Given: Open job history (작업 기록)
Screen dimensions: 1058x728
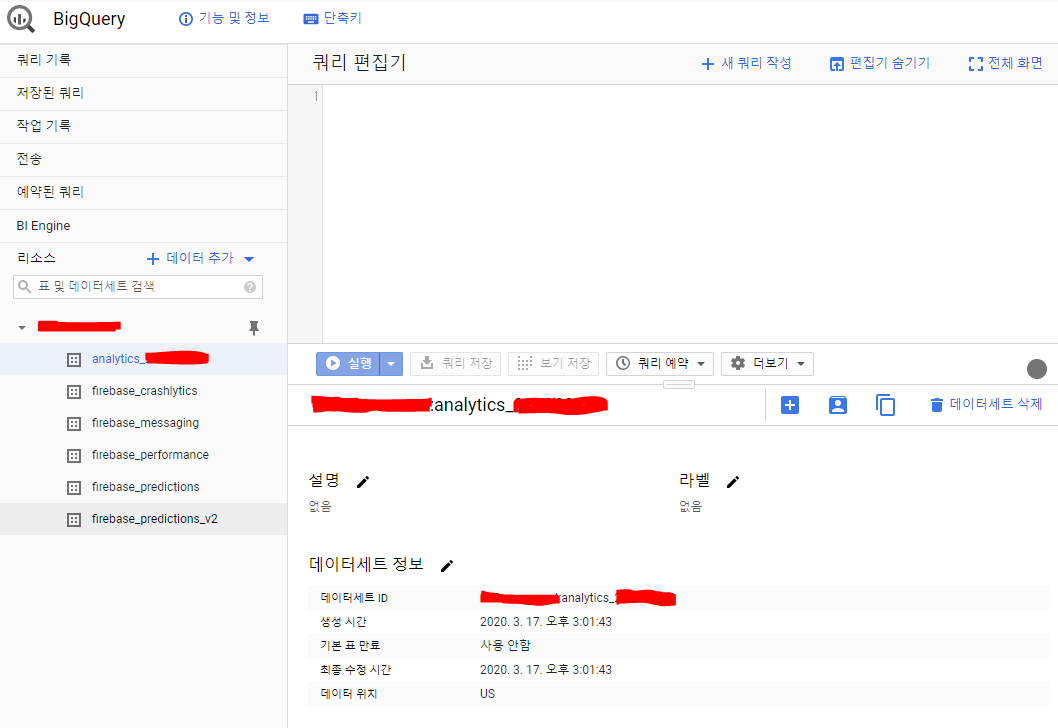Looking at the screenshot, I should pyautogui.click(x=143, y=126).
